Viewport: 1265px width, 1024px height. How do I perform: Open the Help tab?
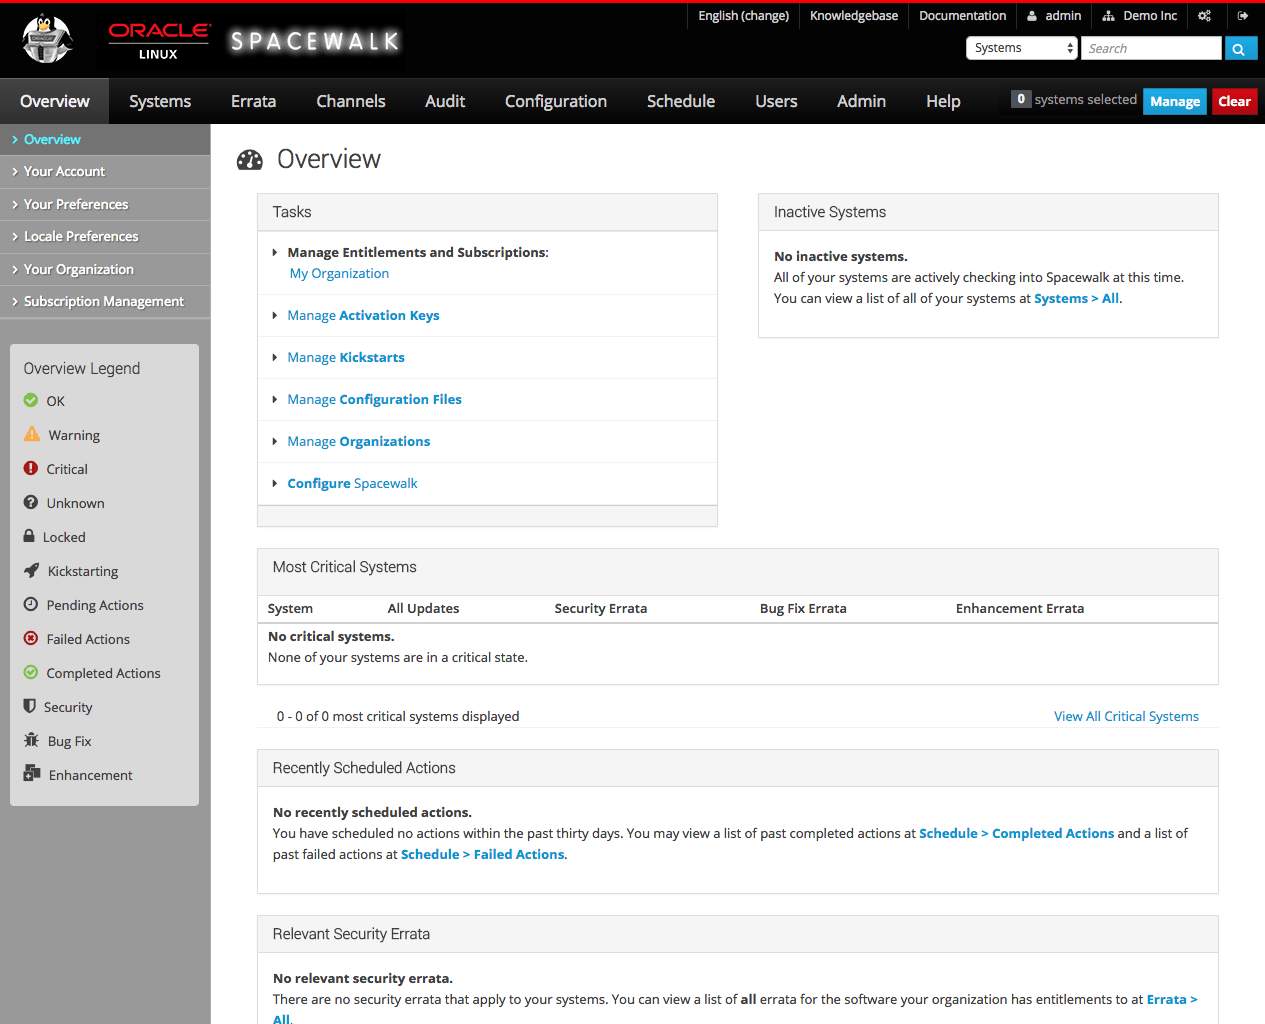coord(943,101)
